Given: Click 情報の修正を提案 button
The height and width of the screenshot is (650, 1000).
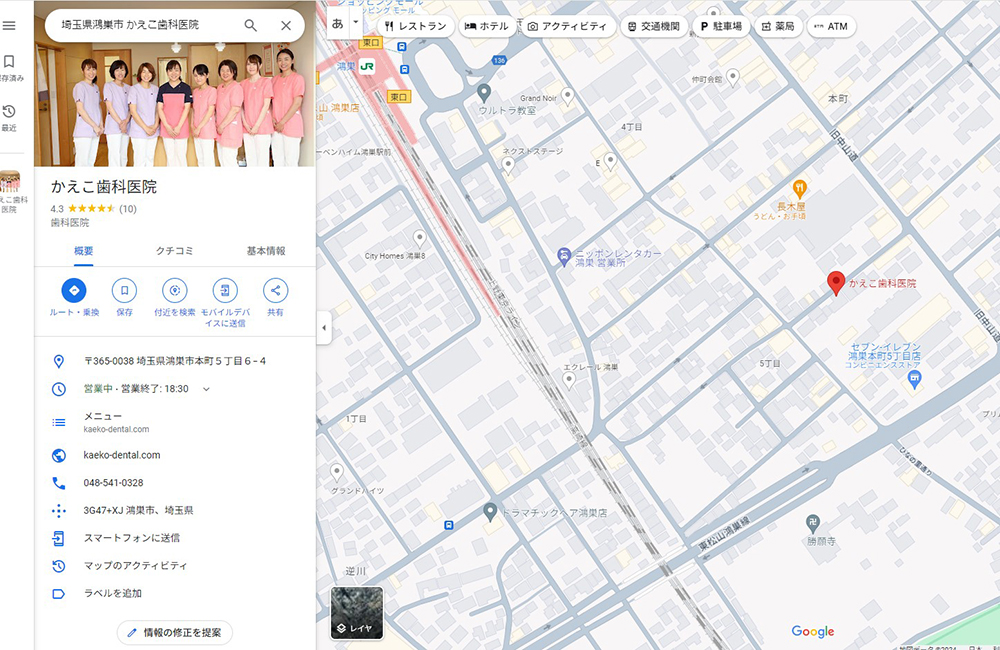Looking at the screenshot, I should click(x=175, y=632).
